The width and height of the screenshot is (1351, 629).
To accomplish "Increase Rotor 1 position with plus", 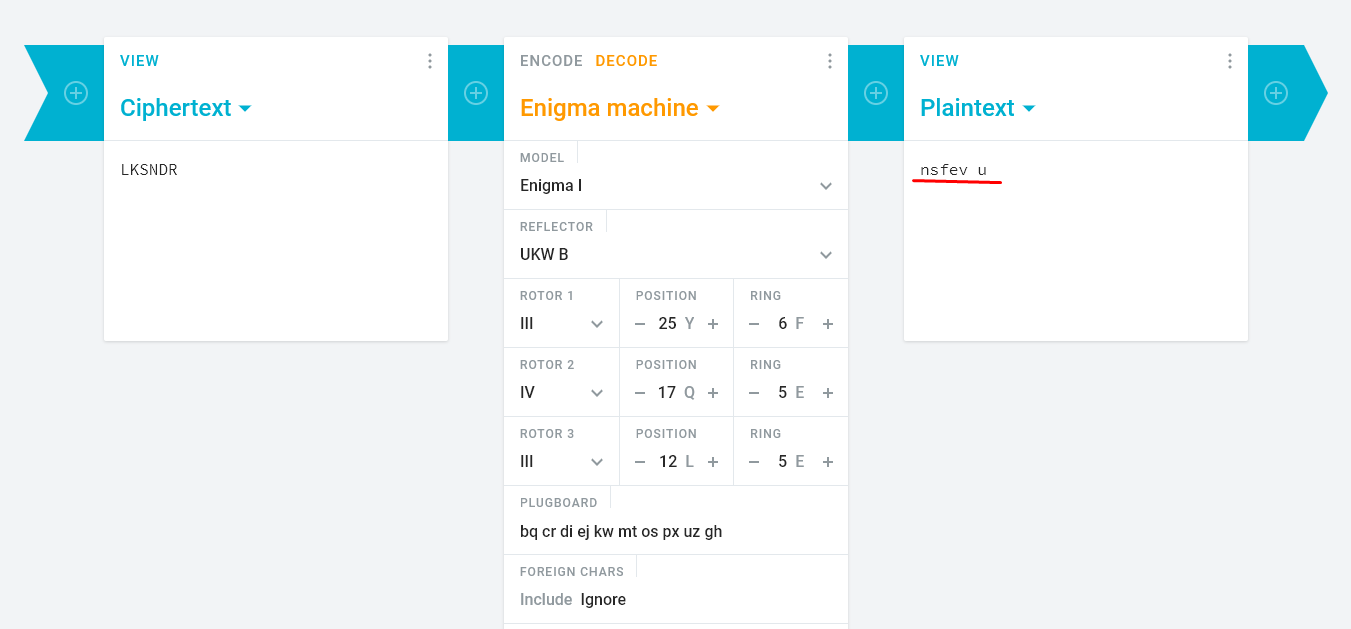I will [713, 324].
